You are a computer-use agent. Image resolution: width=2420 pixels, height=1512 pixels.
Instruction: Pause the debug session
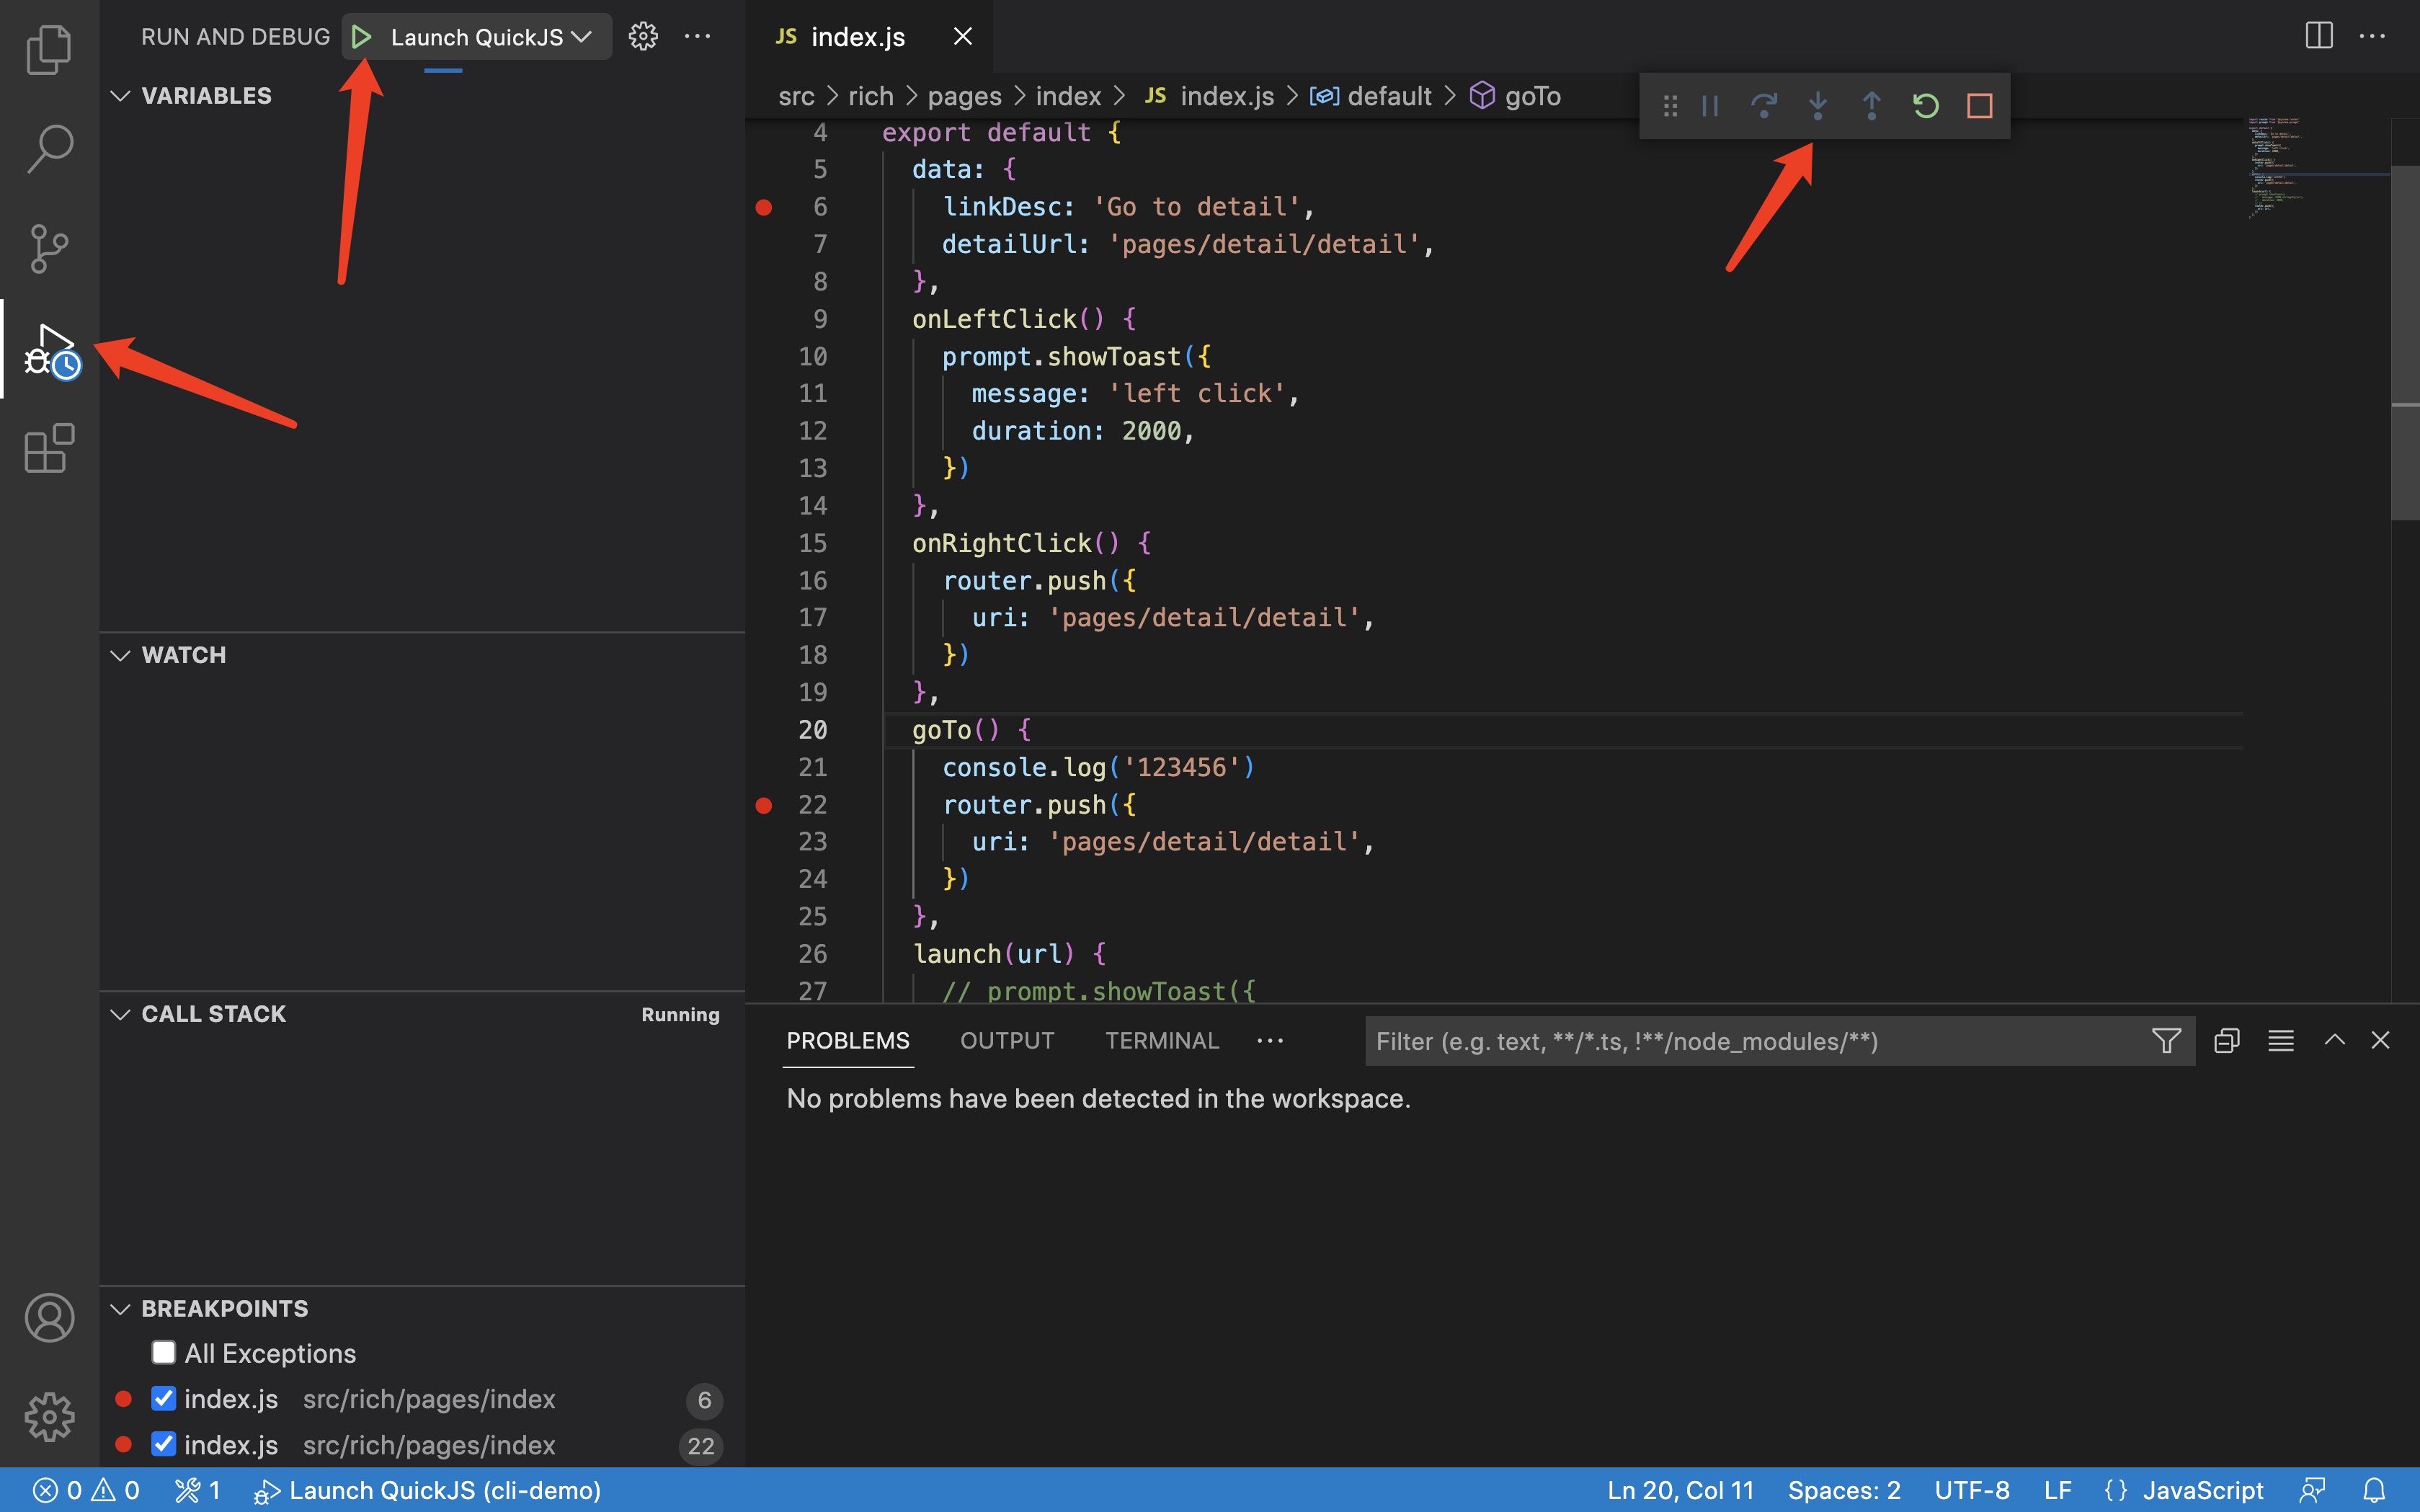coord(1710,106)
